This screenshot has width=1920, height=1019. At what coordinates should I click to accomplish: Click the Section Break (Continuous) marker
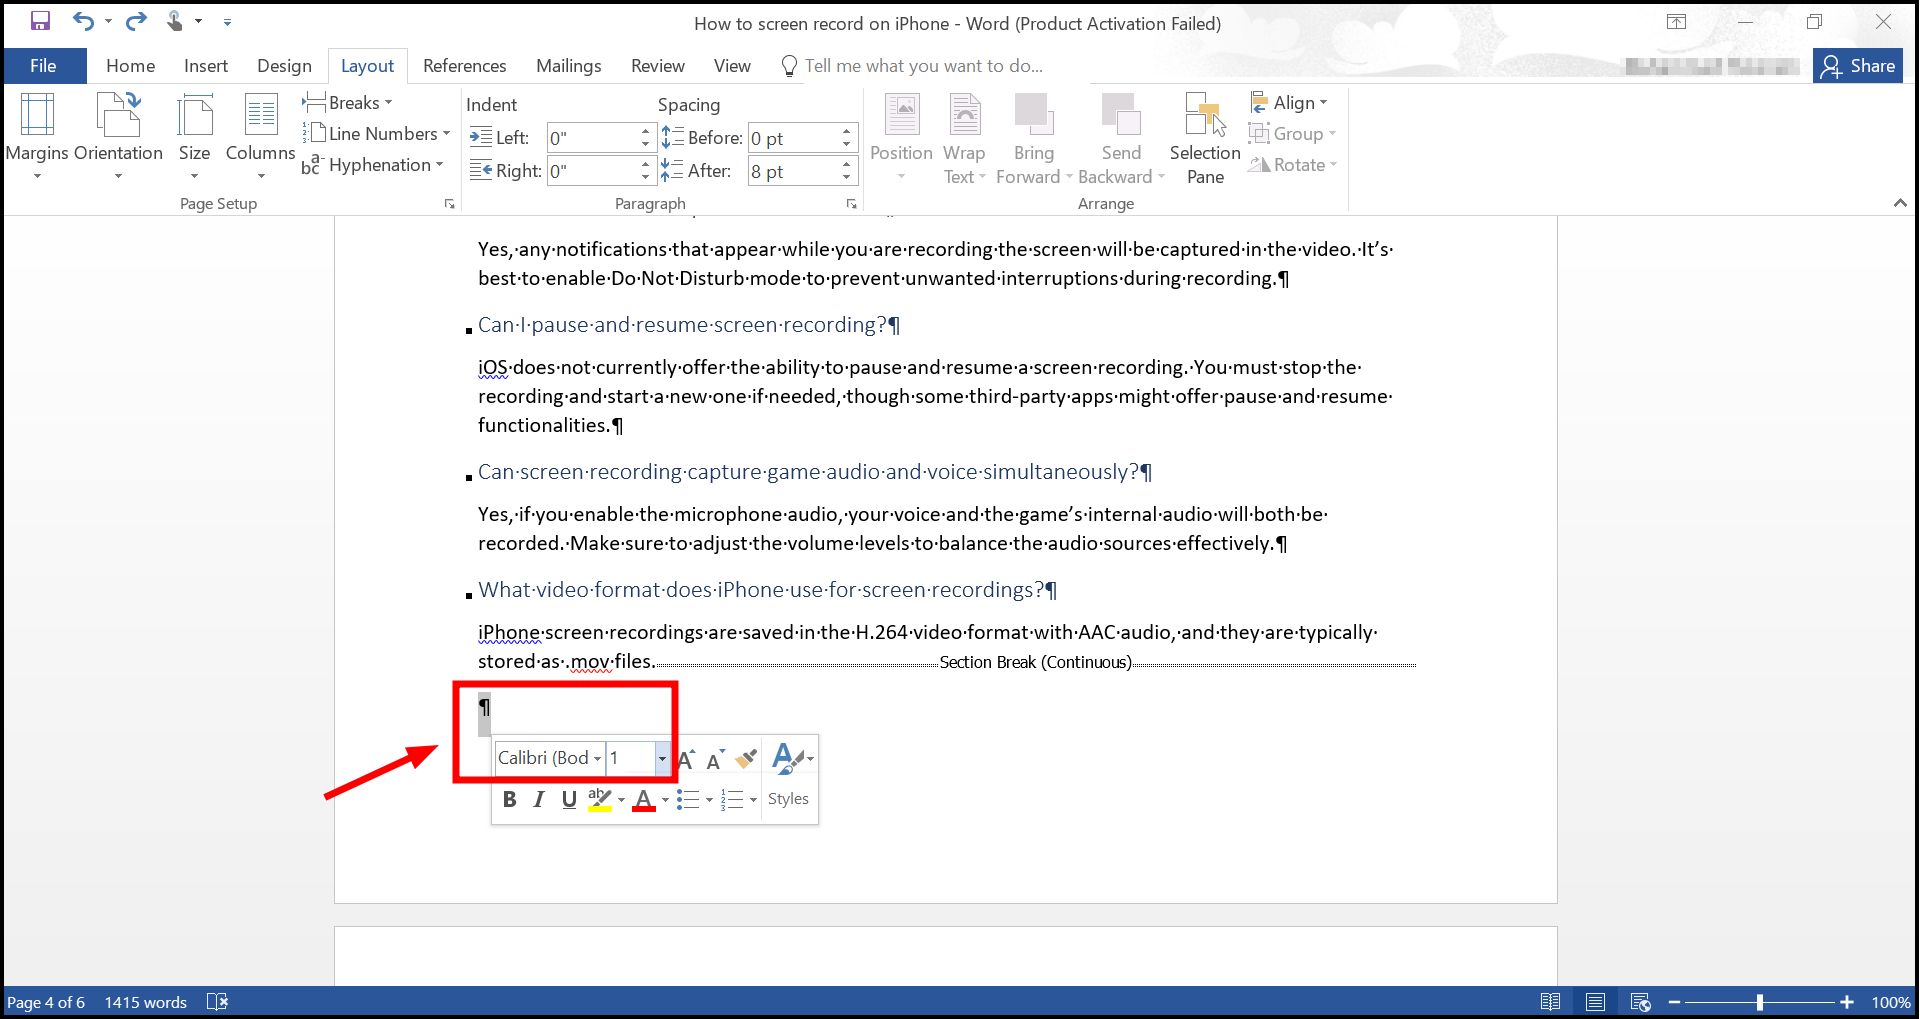click(x=1035, y=662)
